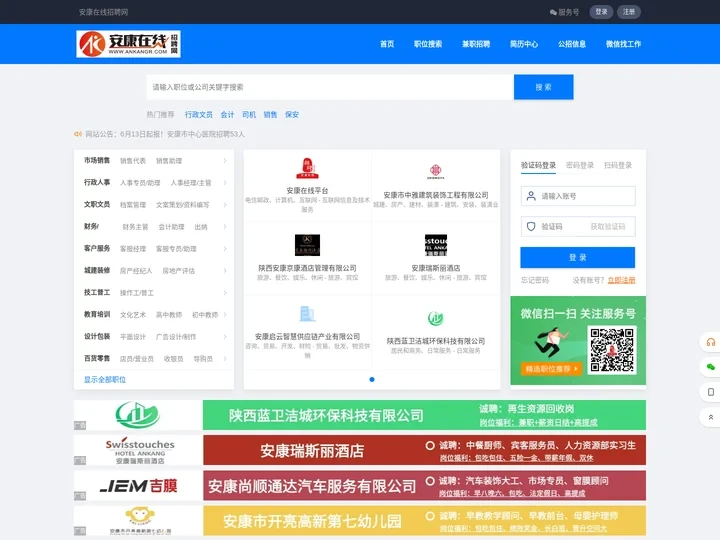Viewport: 720px width, 540px height.
Task: Select hot tag 销售
Action: (x=270, y=115)
